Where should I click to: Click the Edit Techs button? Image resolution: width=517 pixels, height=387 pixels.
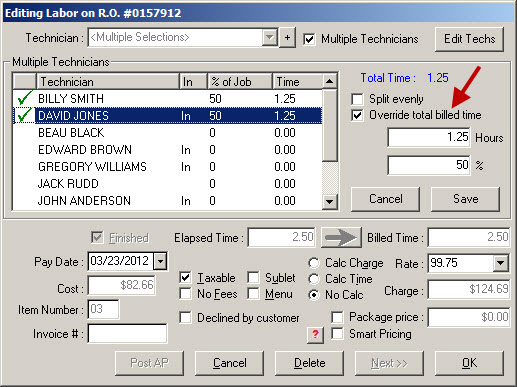469,39
